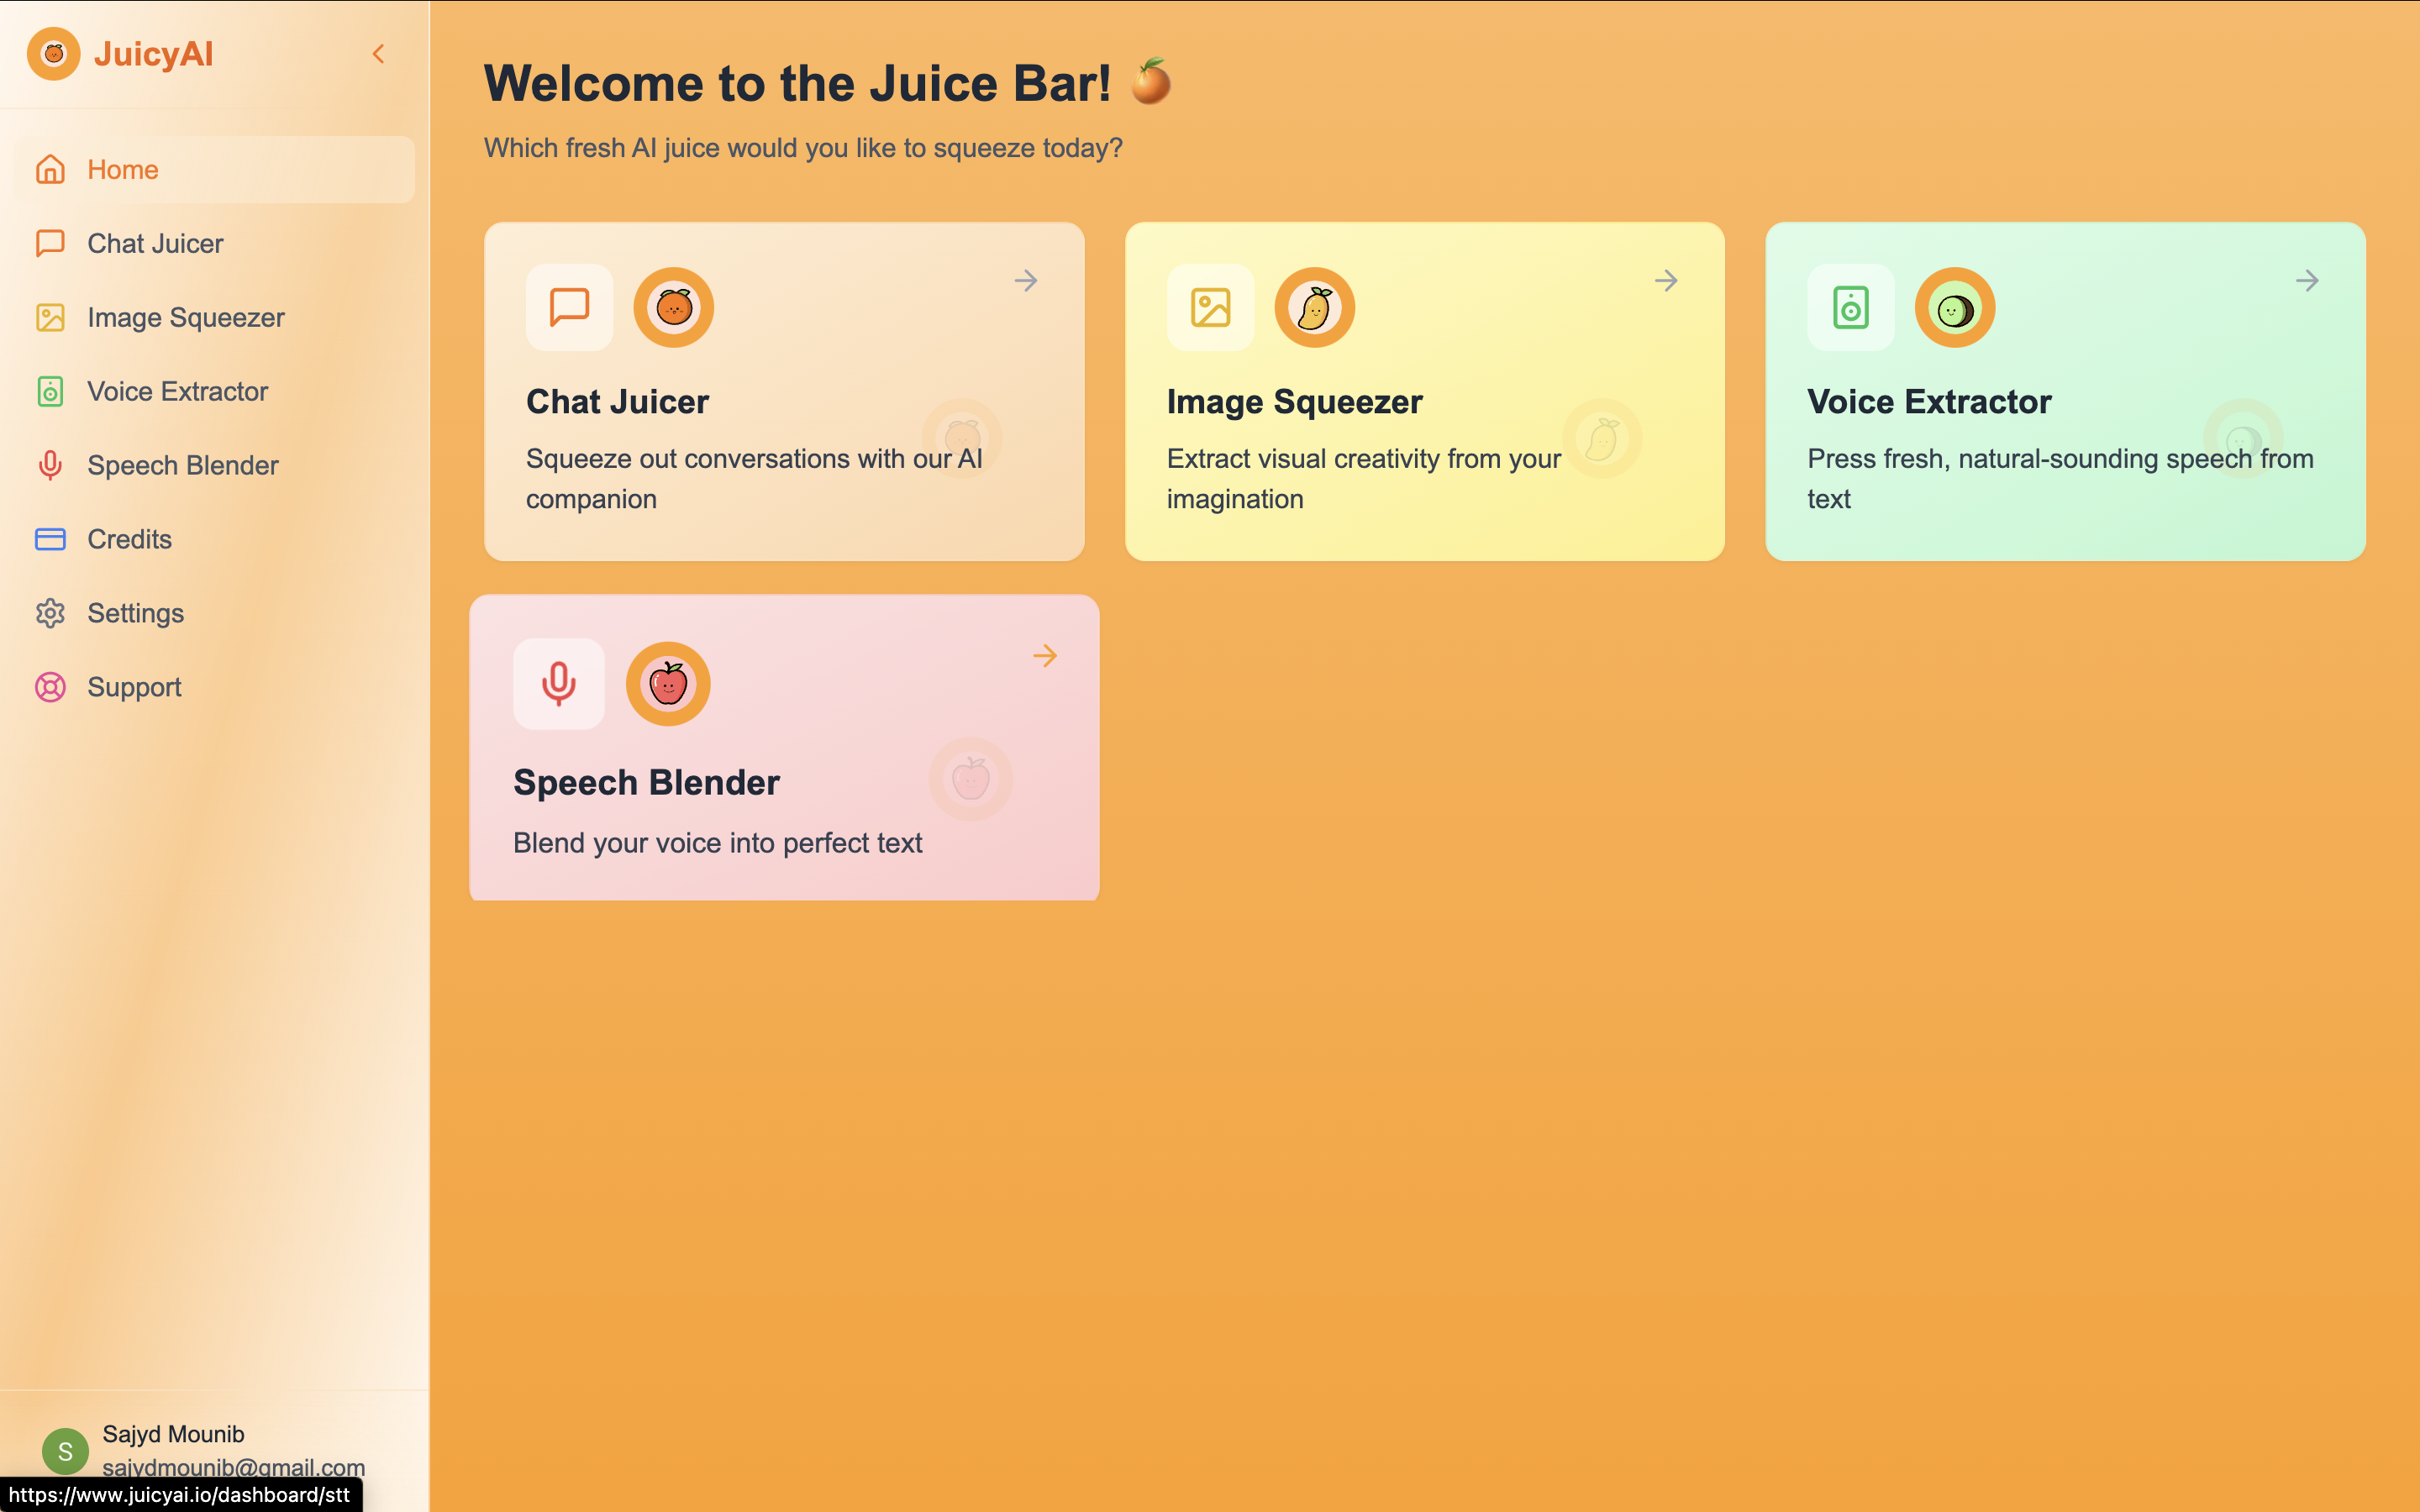The height and width of the screenshot is (1512, 2420).
Task: Click the Voice Extractor speaker sidebar icon
Action: tap(50, 391)
